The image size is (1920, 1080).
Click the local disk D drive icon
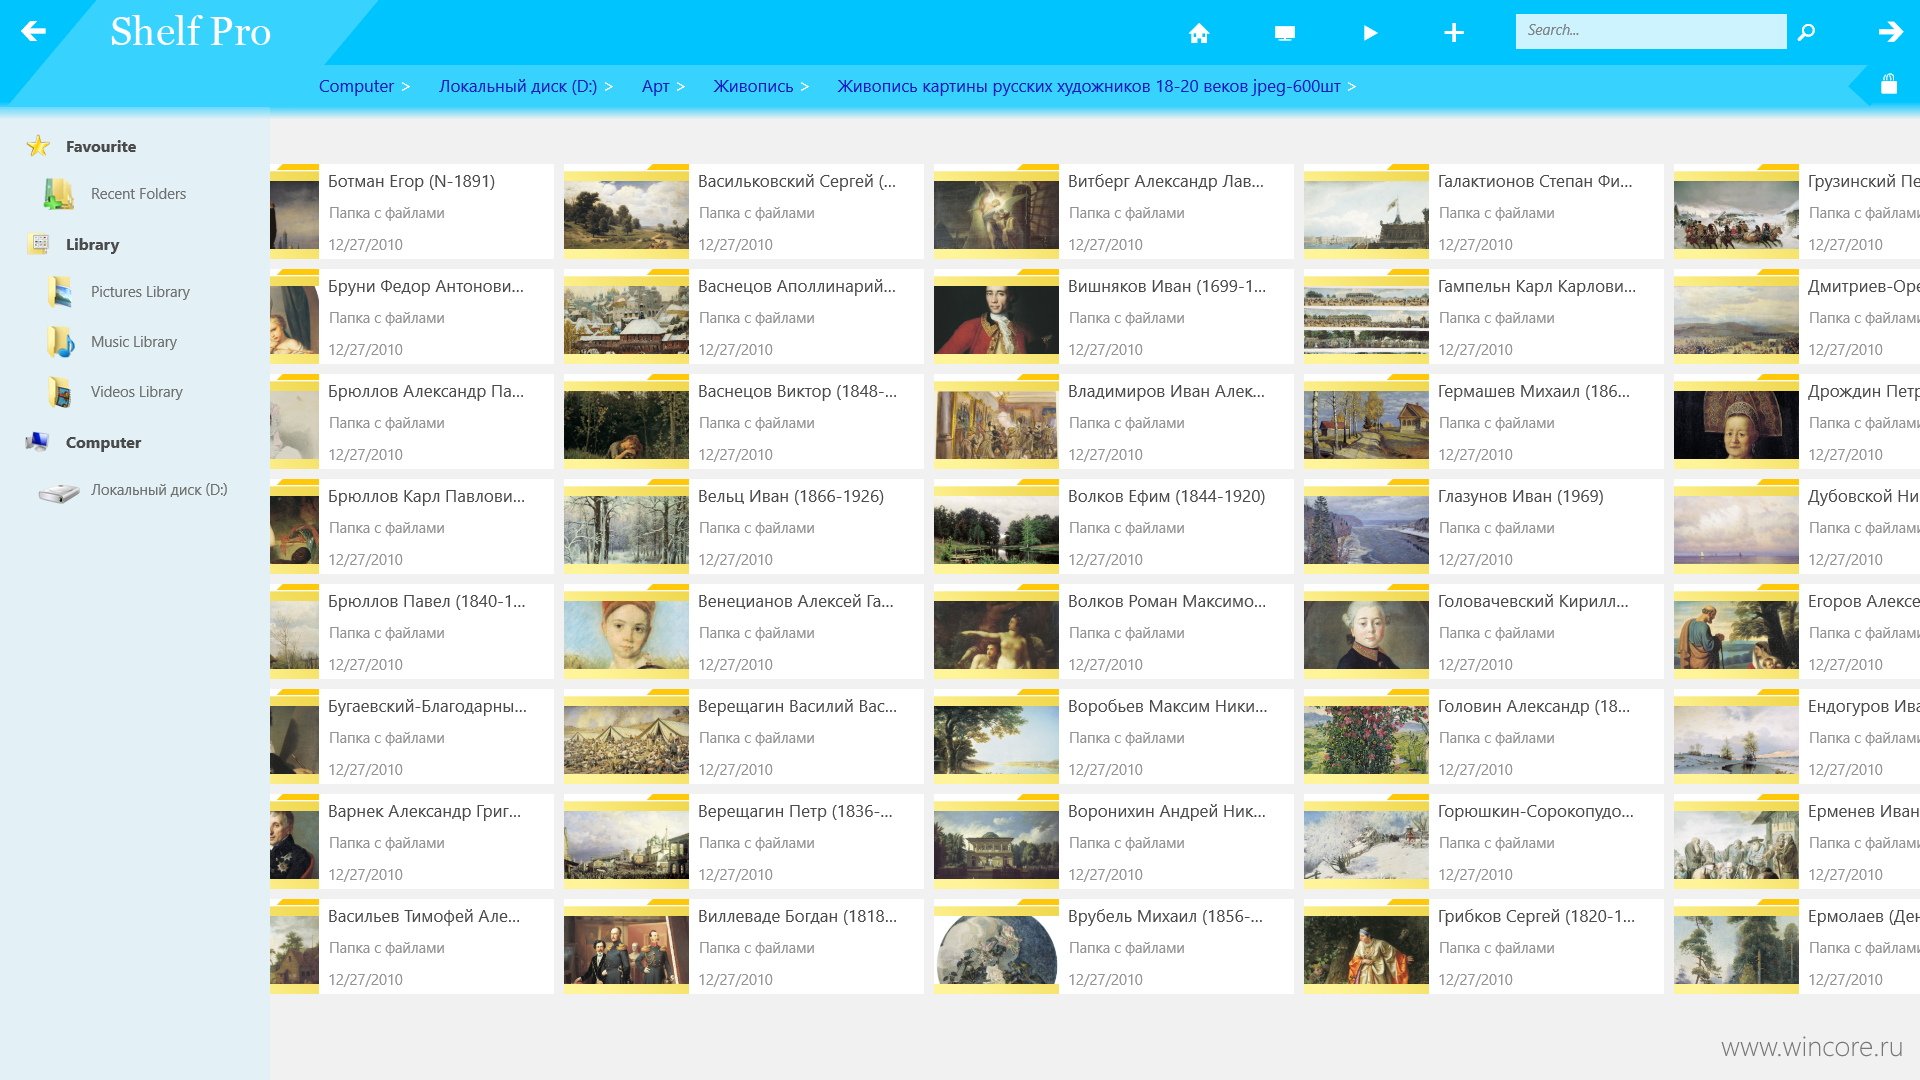point(59,492)
